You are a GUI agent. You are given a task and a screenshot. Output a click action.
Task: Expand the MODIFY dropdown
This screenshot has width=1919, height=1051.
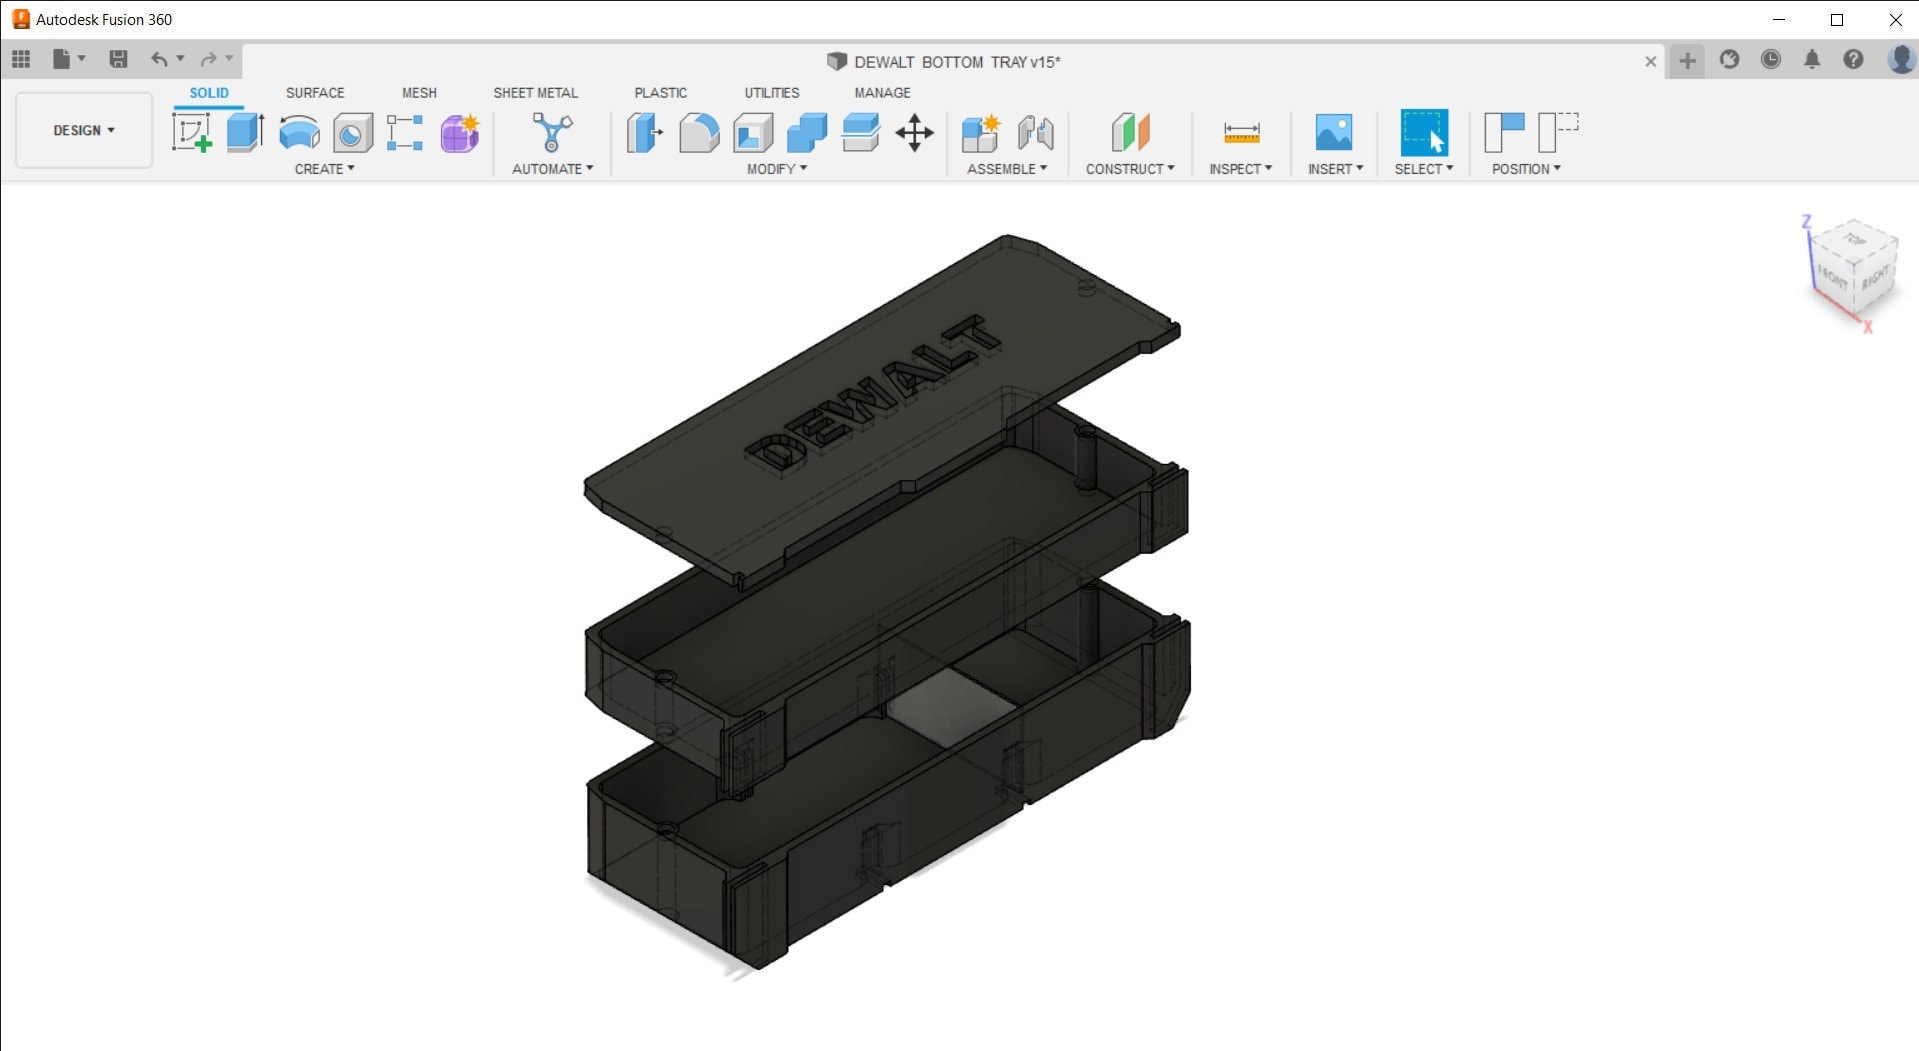tap(776, 169)
